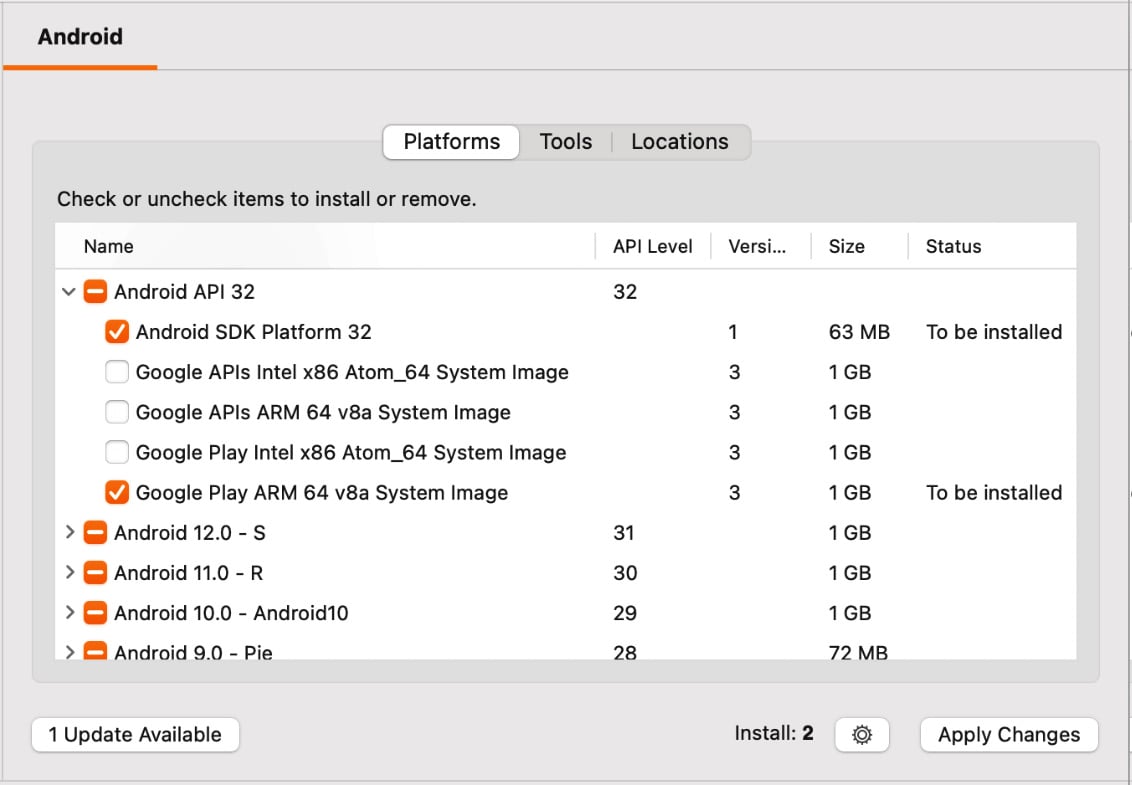The image size is (1132, 785).
Task: Click Google Play Intel x86 Atom_64 System Image text
Action: point(351,452)
